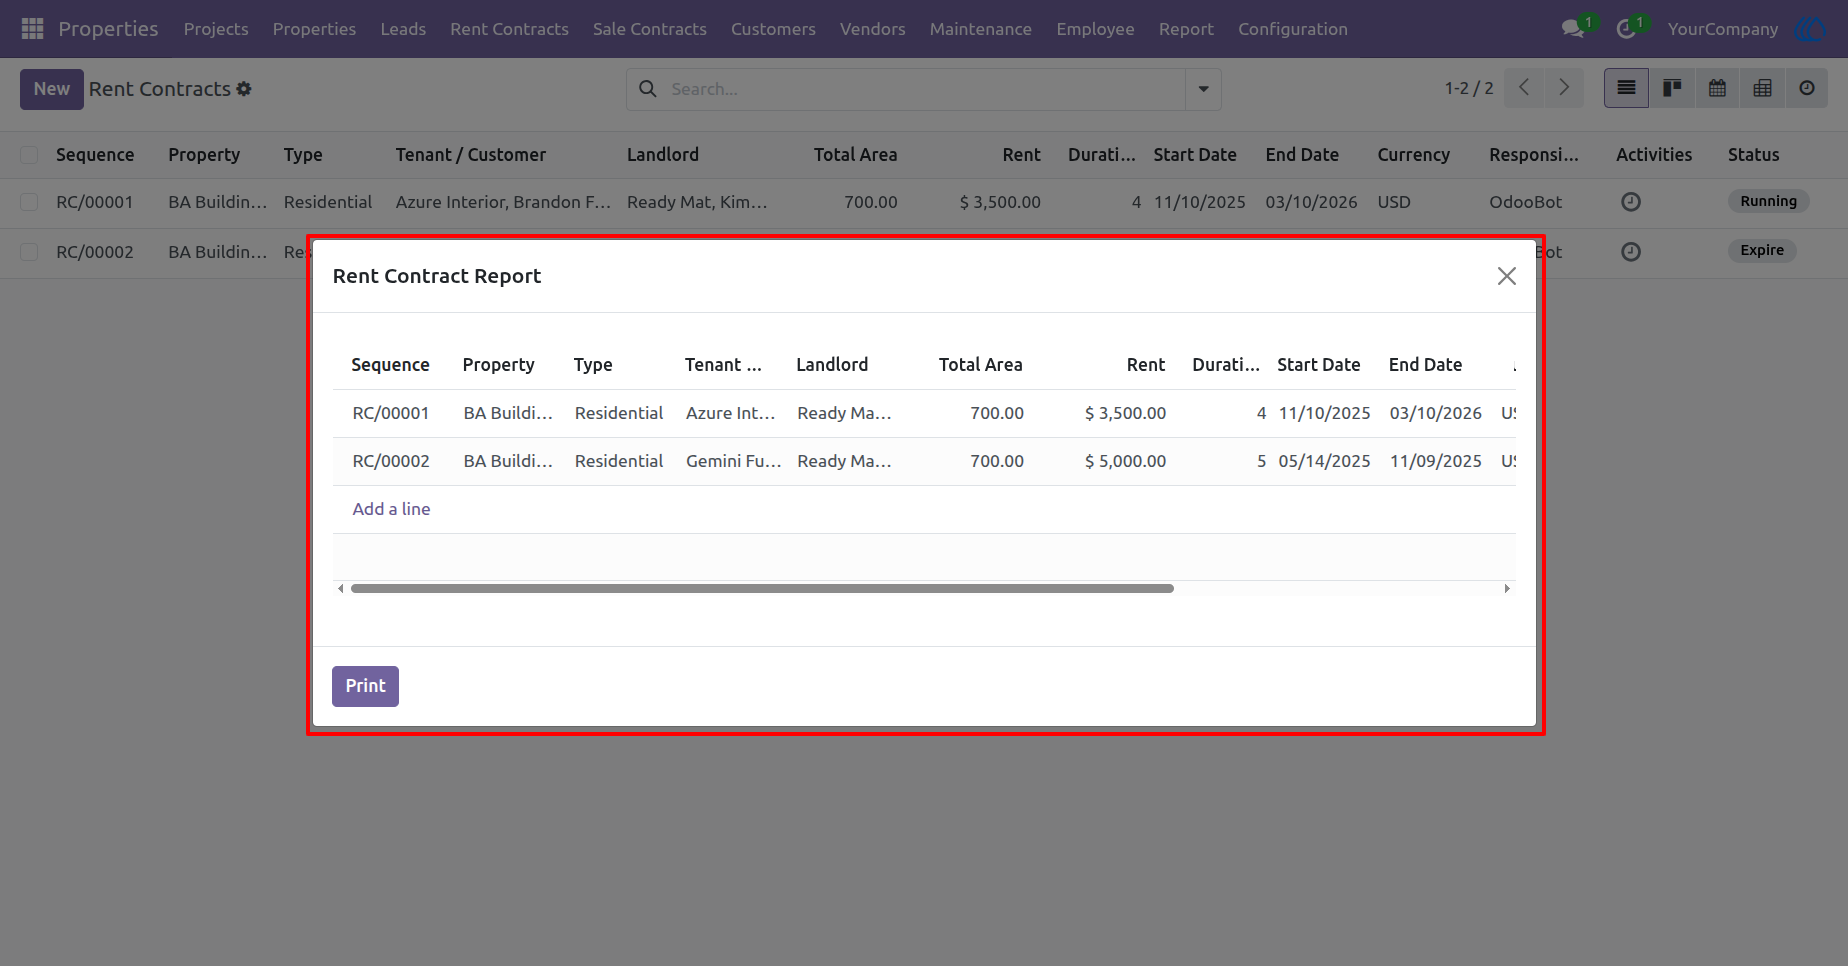Click the dialog horizontal scrollbar thumb
The image size is (1848, 966).
pyautogui.click(x=762, y=588)
